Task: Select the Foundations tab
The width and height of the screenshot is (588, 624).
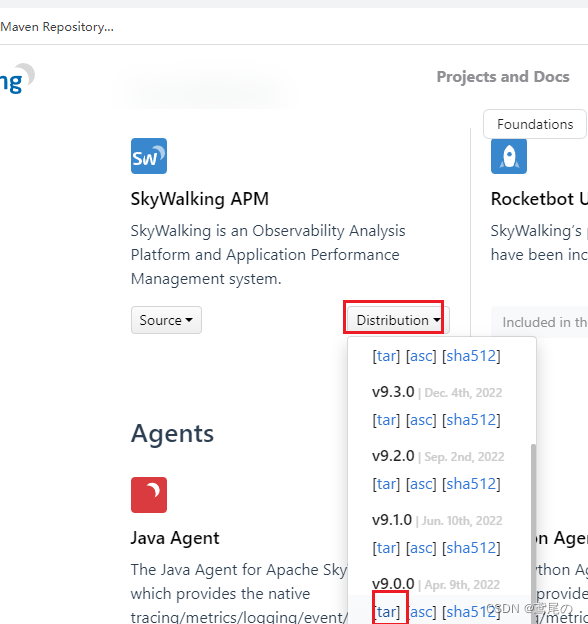Action: [x=535, y=124]
